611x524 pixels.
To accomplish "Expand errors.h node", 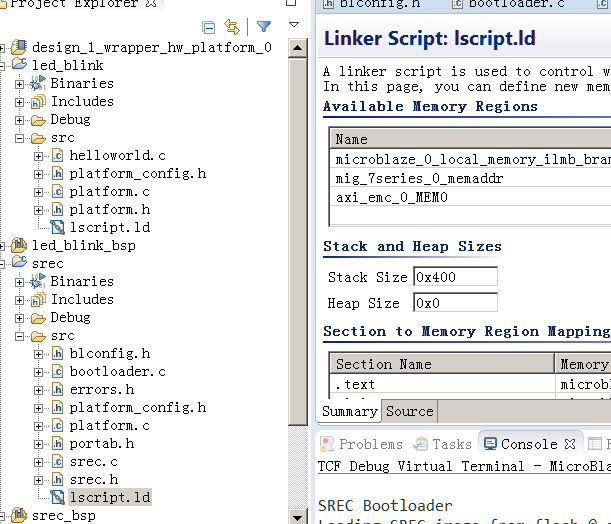I will point(38,390).
